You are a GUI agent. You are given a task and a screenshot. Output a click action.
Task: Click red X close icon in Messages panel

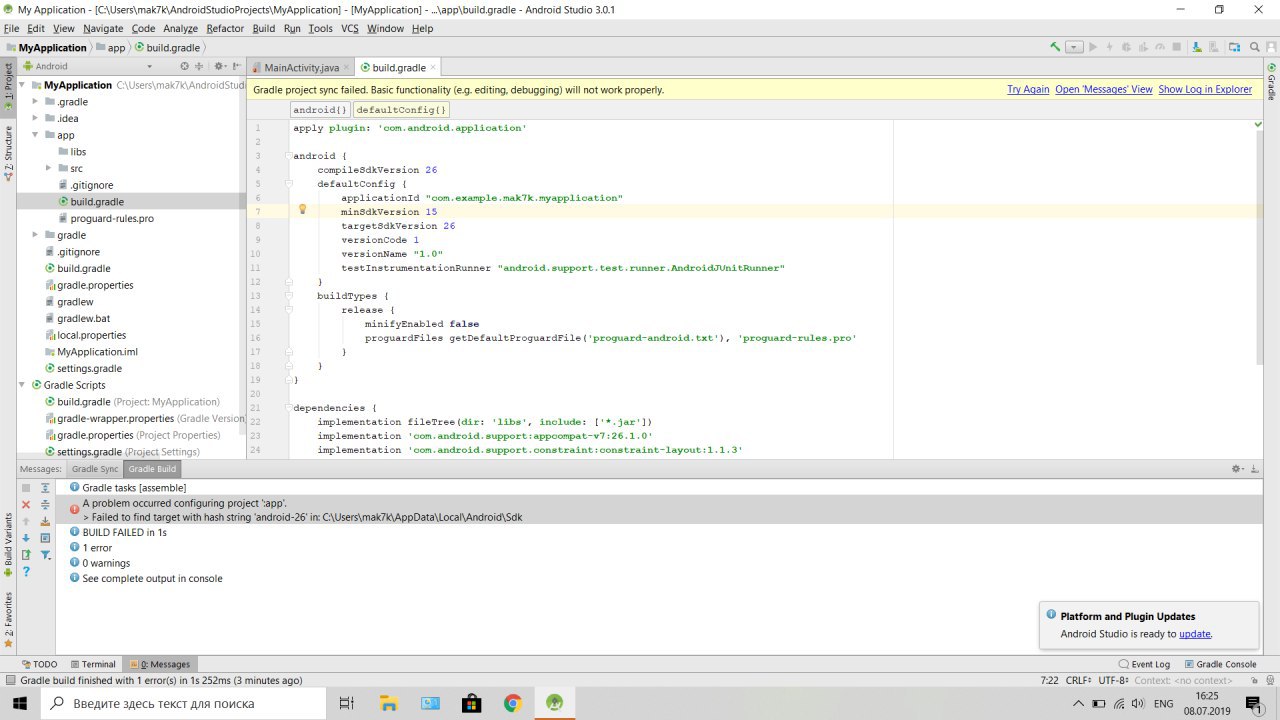pyautogui.click(x=26, y=505)
